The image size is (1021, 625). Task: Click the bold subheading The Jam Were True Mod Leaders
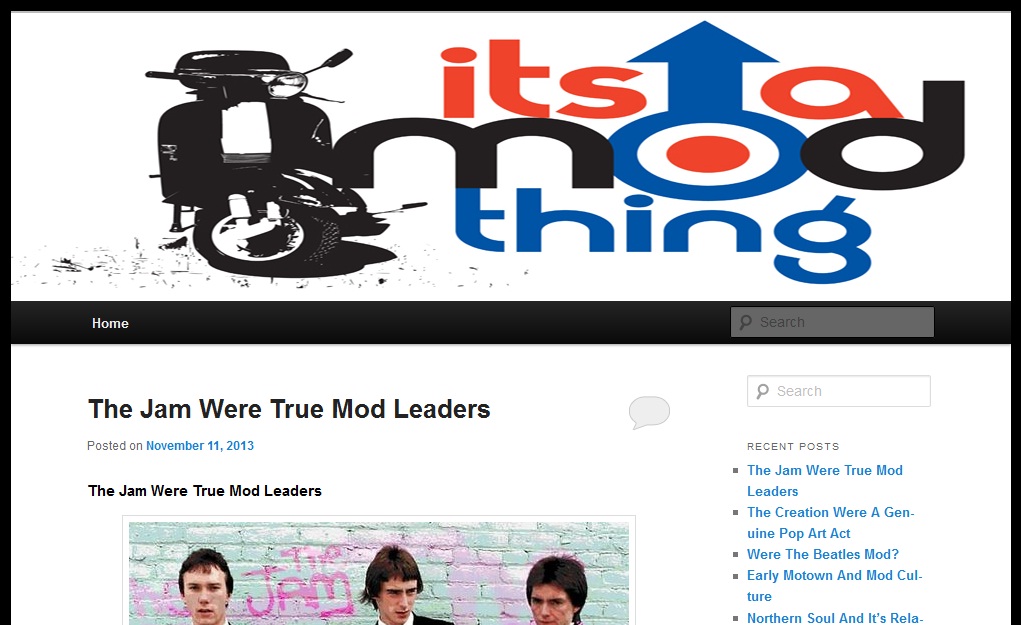tap(204, 491)
